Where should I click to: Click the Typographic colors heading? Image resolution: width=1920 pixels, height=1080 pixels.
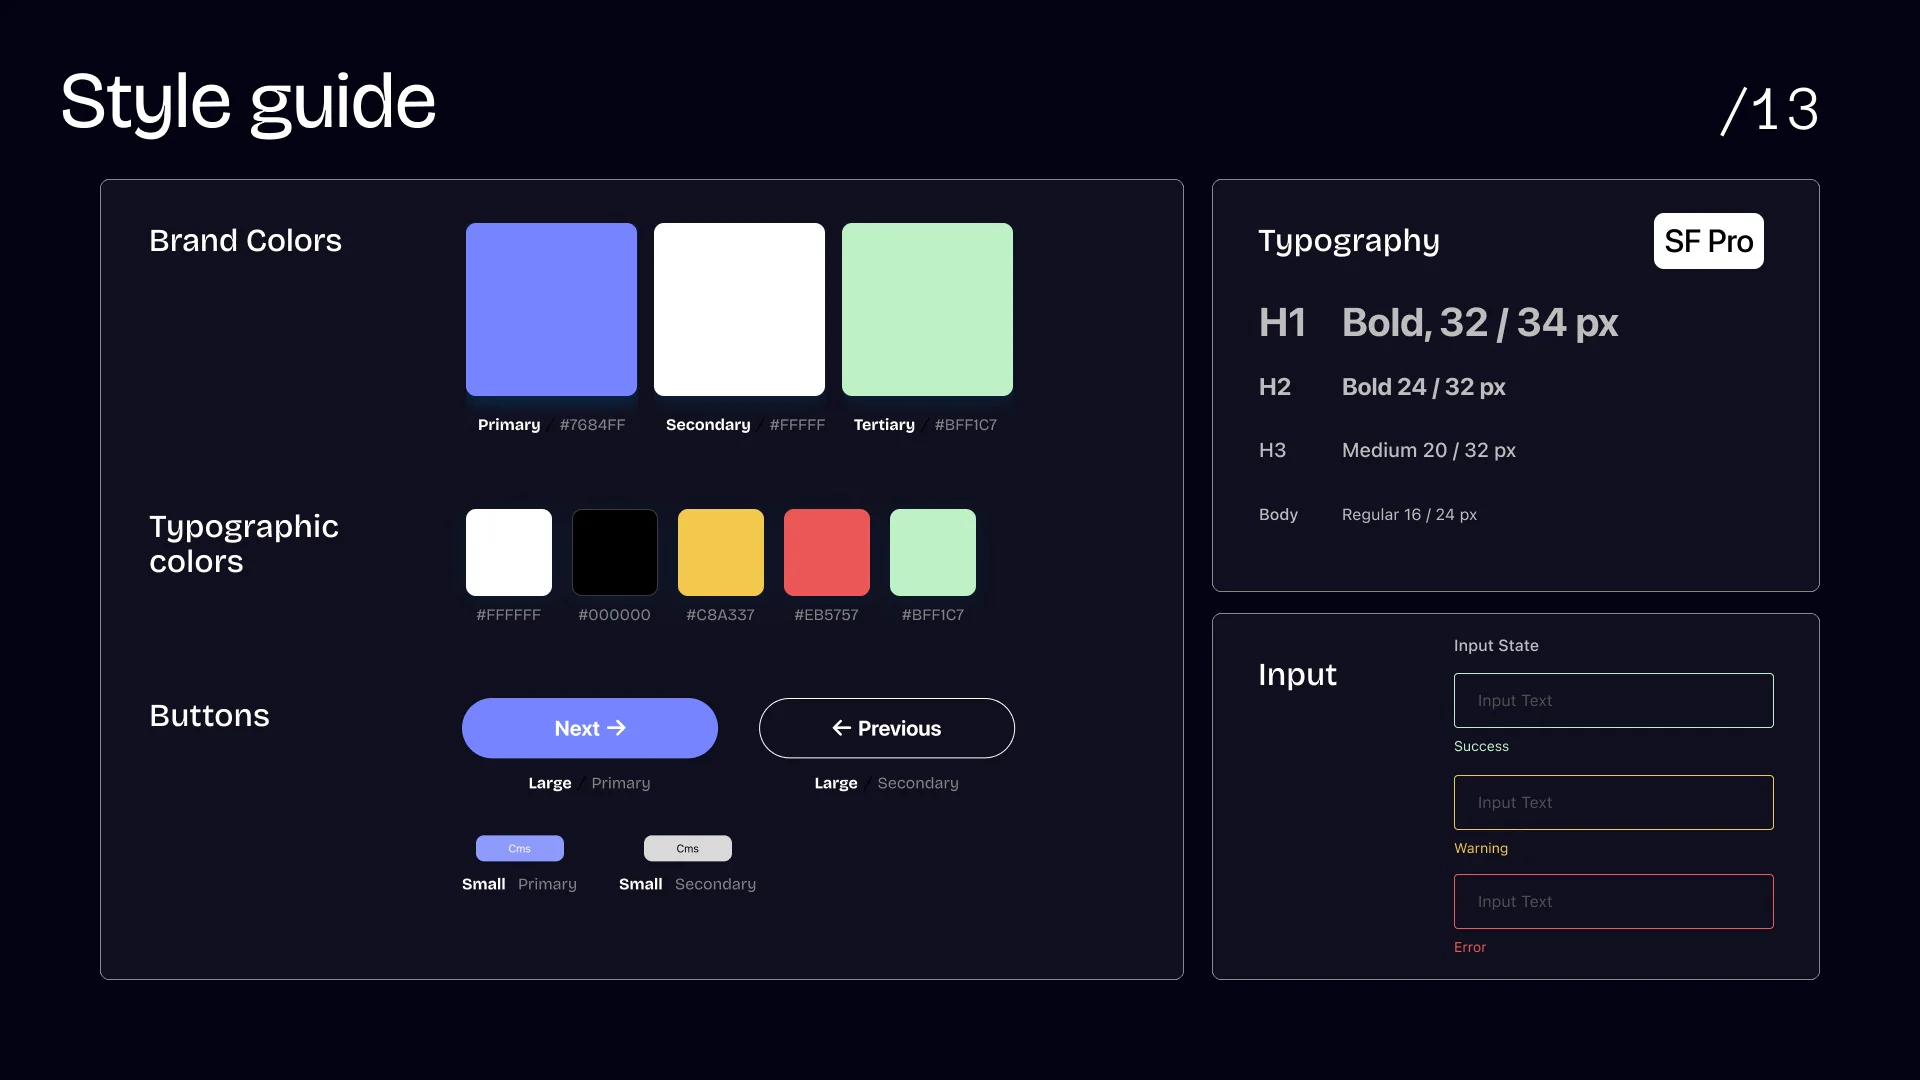click(244, 544)
